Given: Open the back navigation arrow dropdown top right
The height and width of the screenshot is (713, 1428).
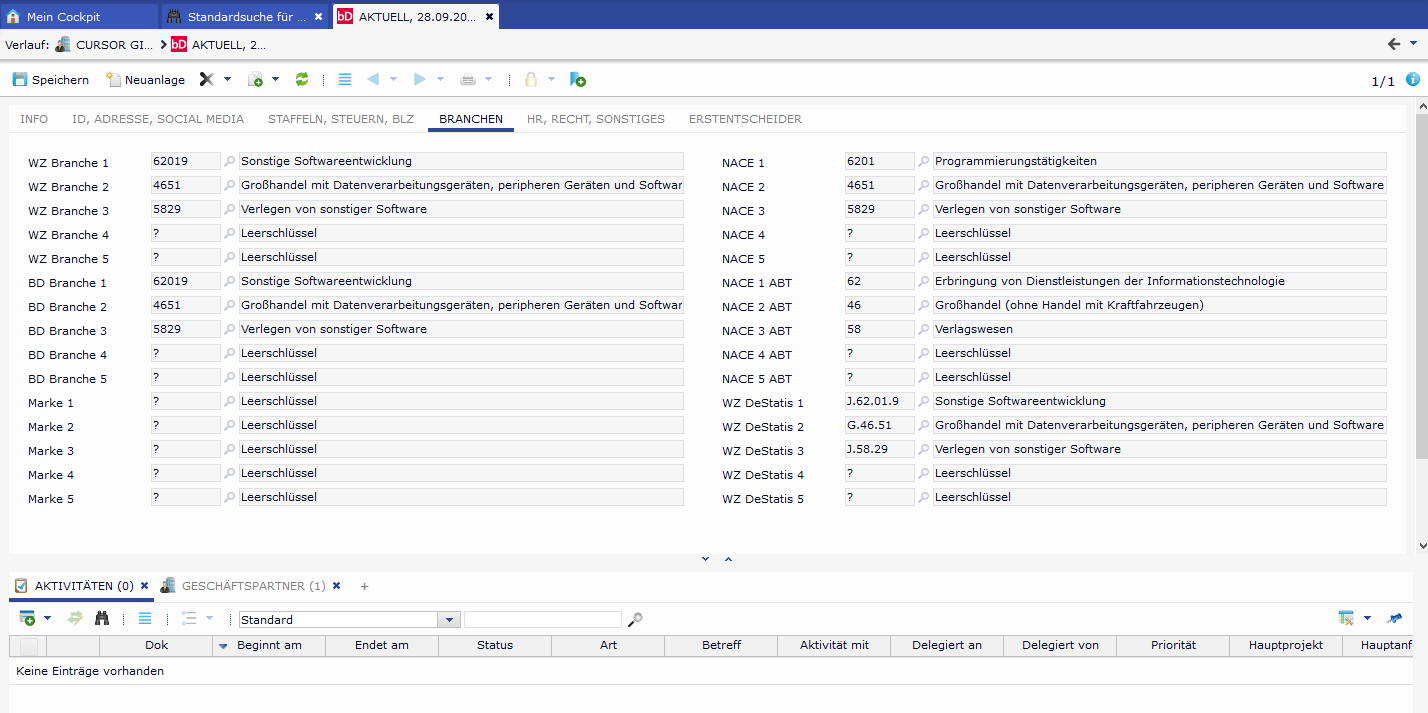Looking at the screenshot, I should (x=1413, y=44).
